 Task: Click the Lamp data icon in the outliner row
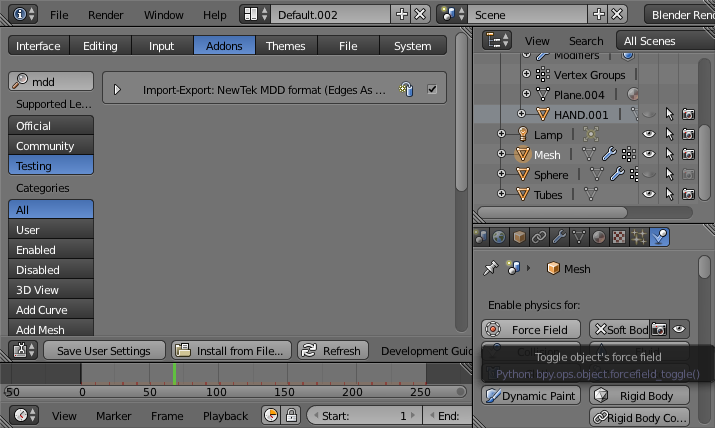(x=591, y=134)
